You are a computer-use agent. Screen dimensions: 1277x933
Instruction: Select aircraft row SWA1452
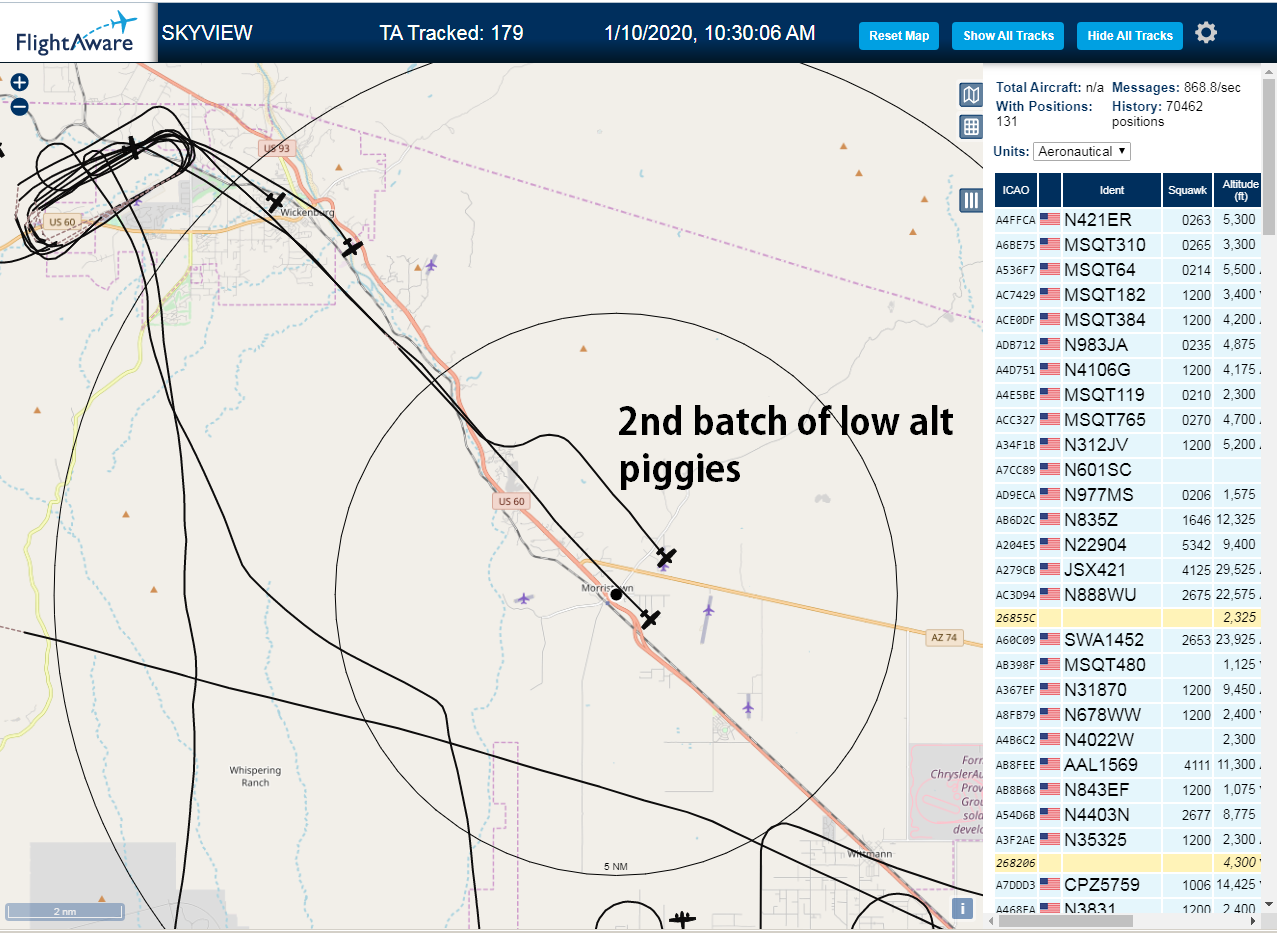[x=1128, y=640]
